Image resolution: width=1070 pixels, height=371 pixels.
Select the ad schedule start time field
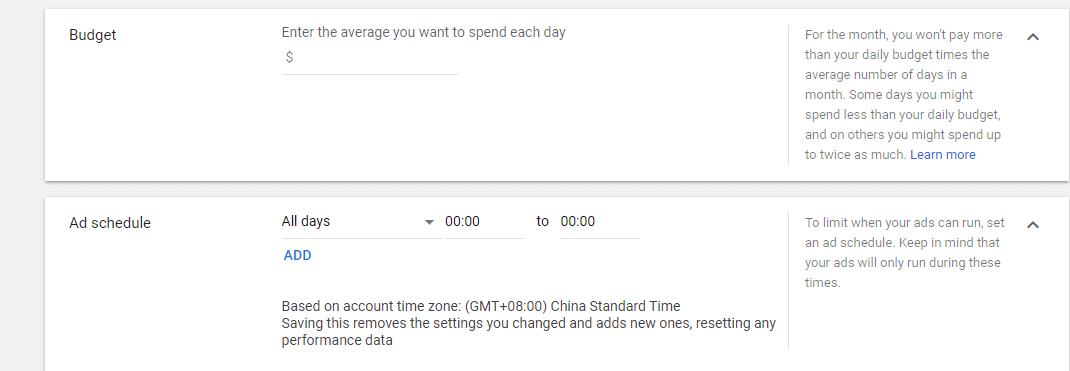click(485, 222)
